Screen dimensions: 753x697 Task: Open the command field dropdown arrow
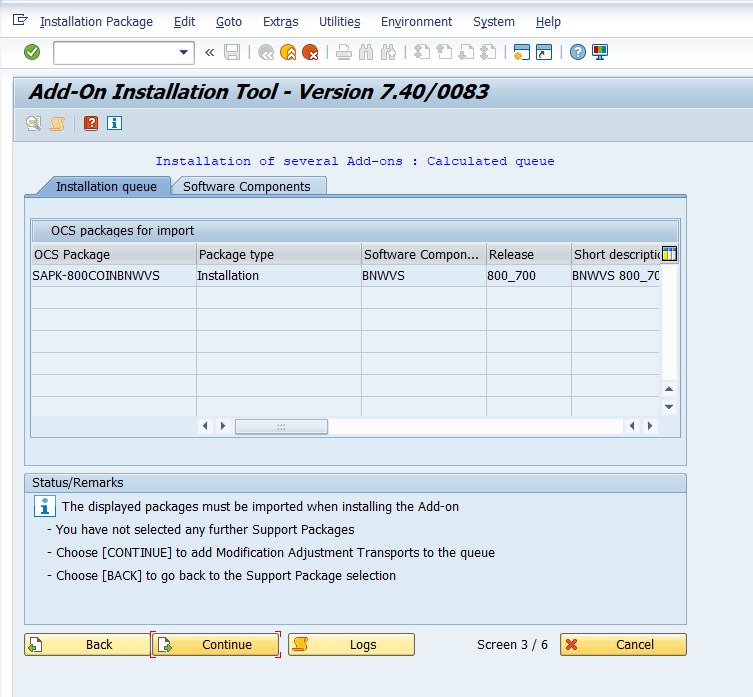[183, 52]
